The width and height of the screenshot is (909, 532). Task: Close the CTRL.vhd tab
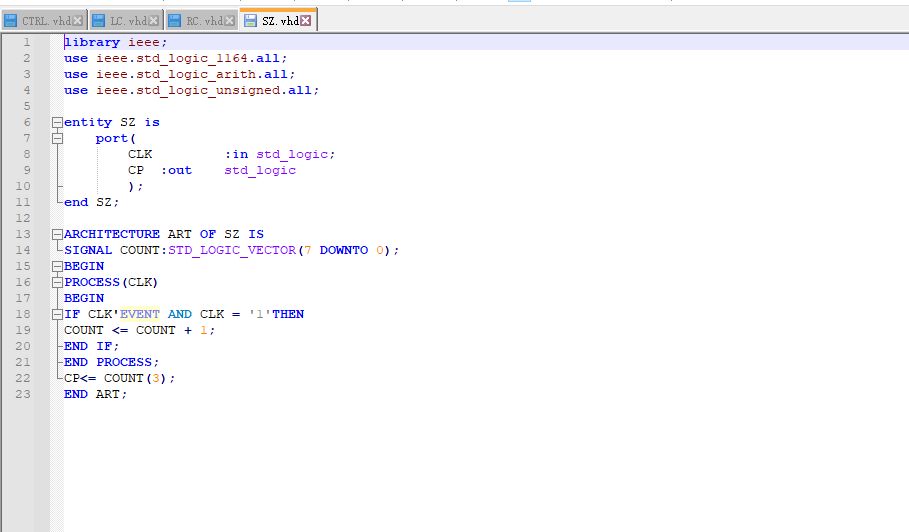click(x=78, y=21)
